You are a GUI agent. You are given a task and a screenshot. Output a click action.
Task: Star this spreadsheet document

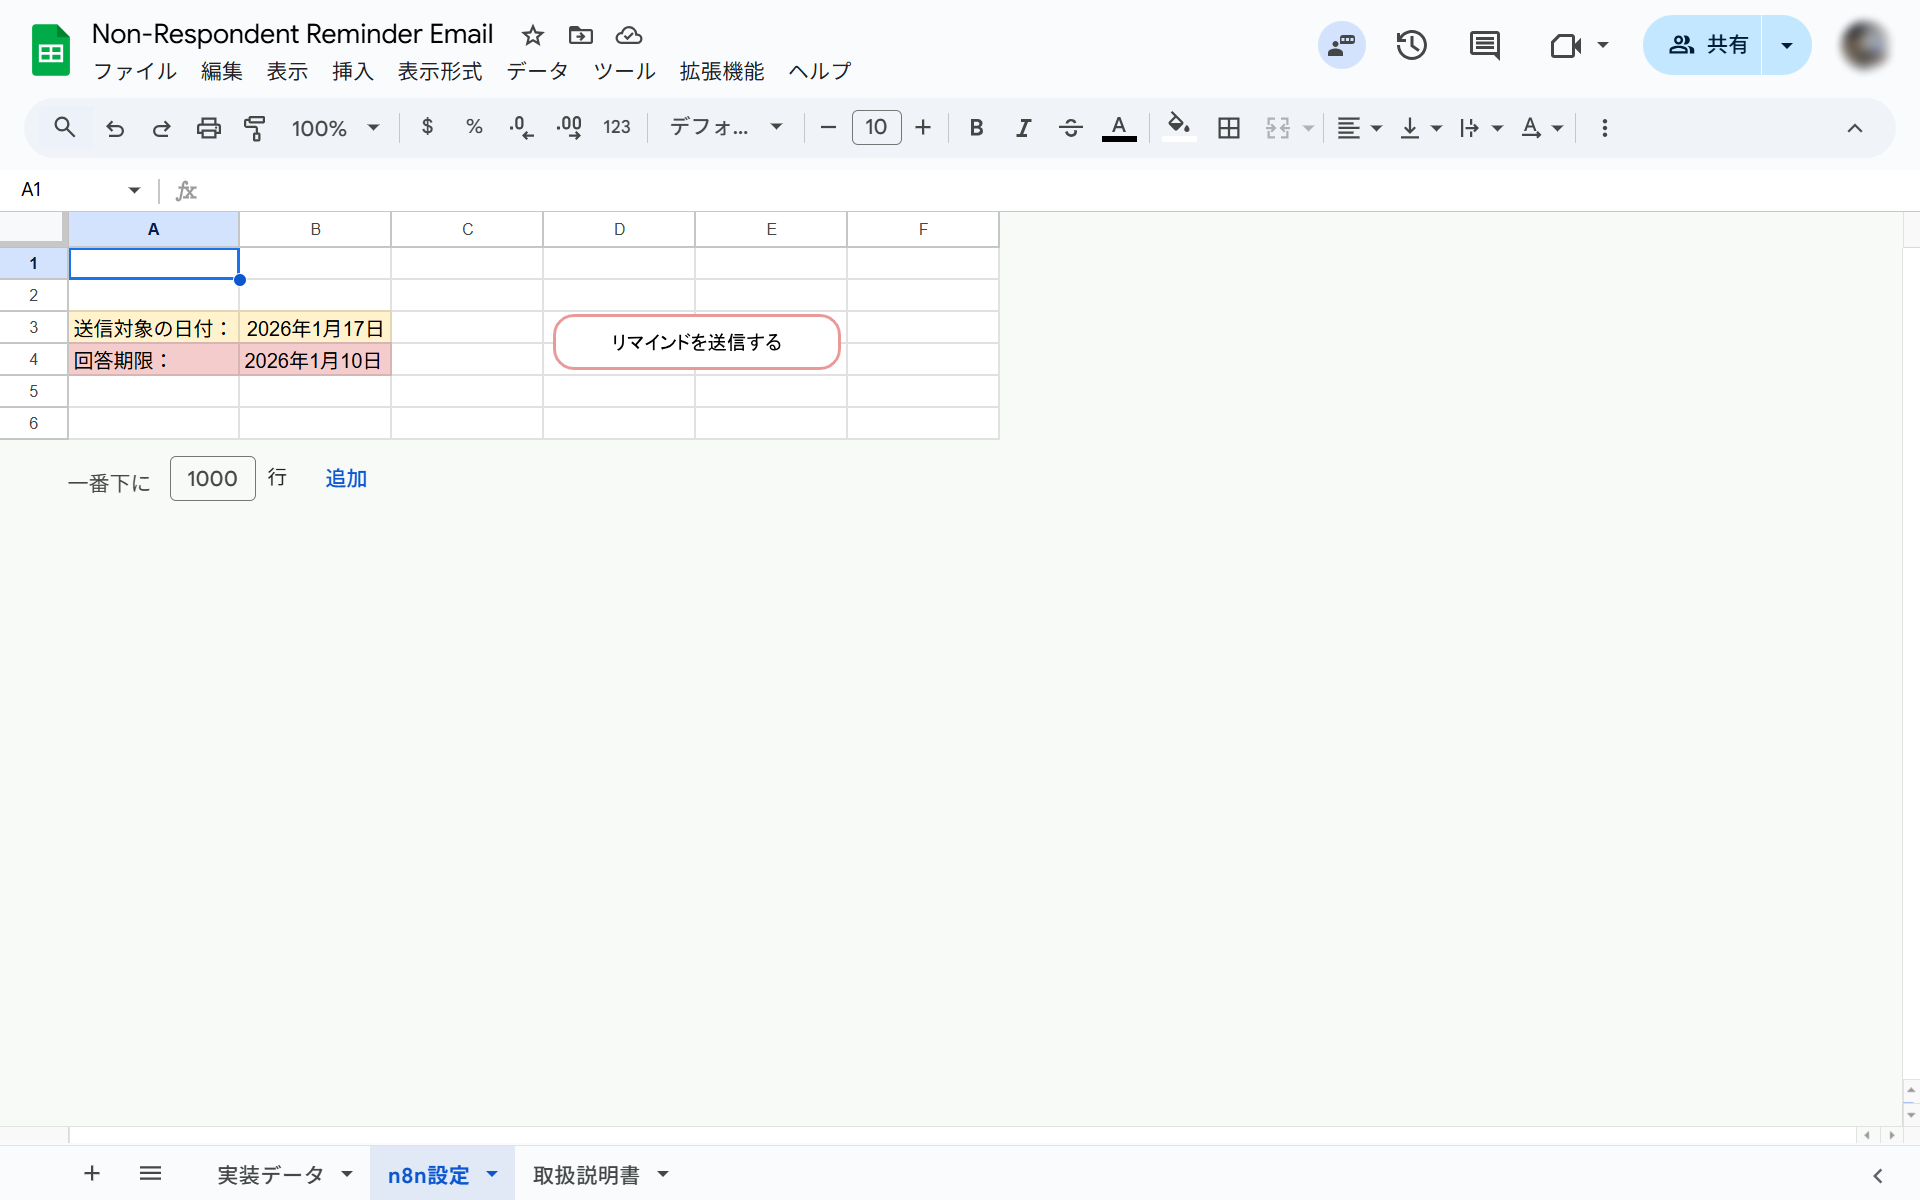click(x=533, y=36)
